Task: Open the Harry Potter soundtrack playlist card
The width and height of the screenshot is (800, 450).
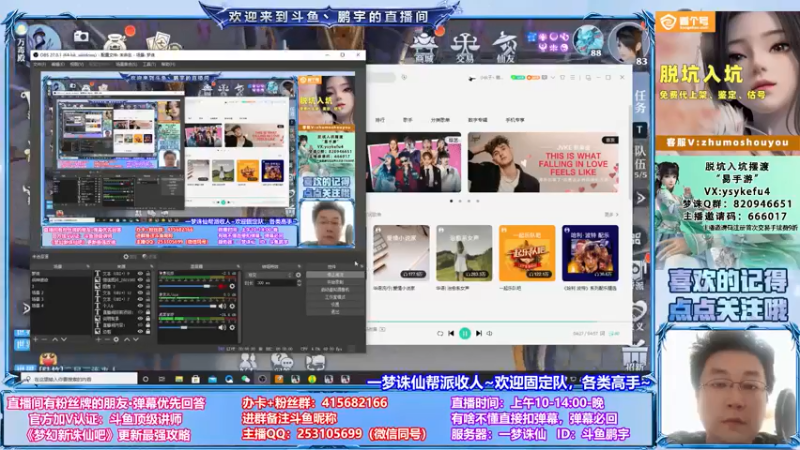Action: tap(590, 253)
